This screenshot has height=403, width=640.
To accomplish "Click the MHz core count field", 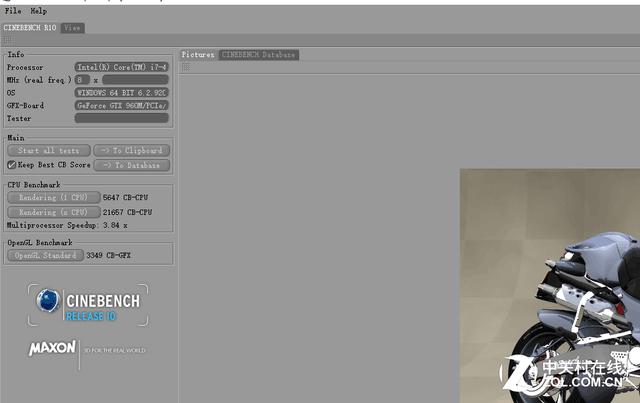I will pos(82,80).
